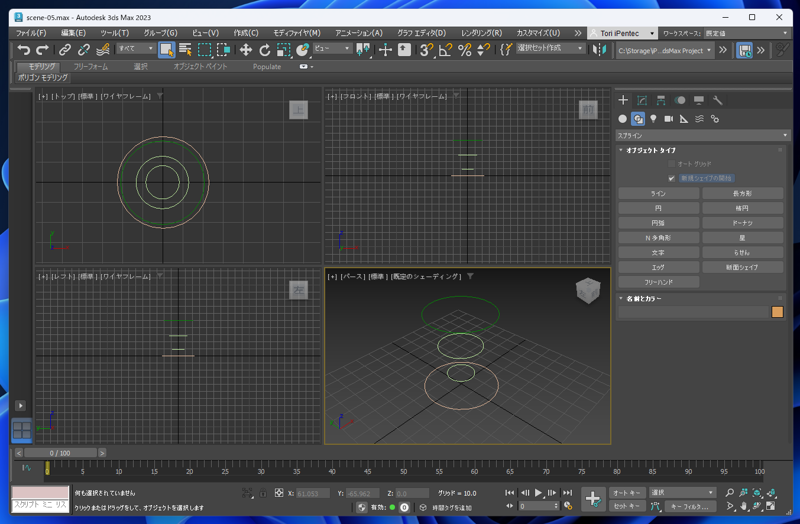
Task: Select the Unlink Selection icon
Action: [x=84, y=49]
